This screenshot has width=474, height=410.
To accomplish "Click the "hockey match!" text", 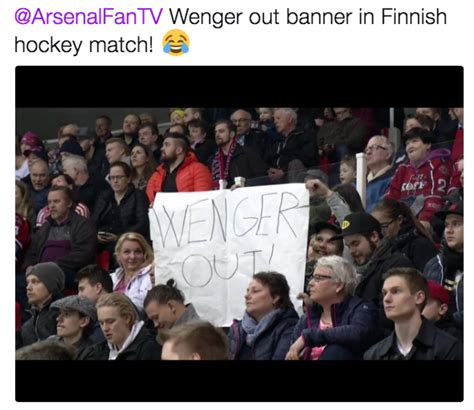I will 84,45.
